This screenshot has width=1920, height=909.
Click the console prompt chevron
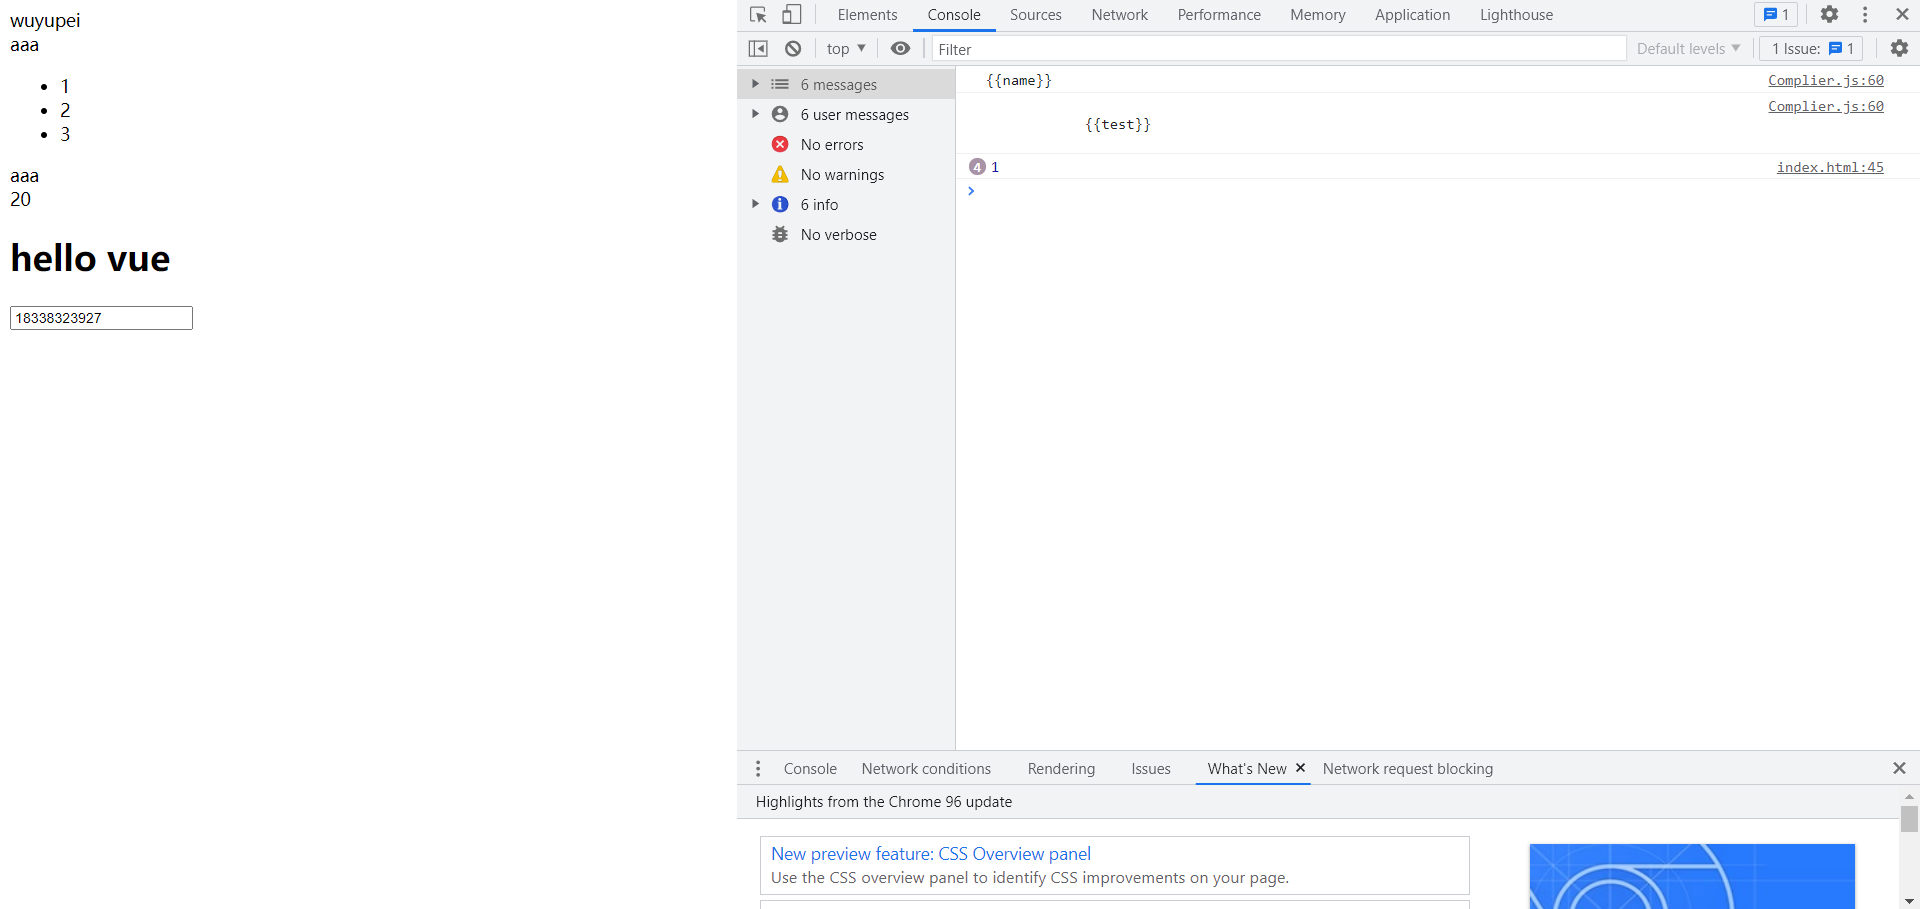click(x=970, y=191)
